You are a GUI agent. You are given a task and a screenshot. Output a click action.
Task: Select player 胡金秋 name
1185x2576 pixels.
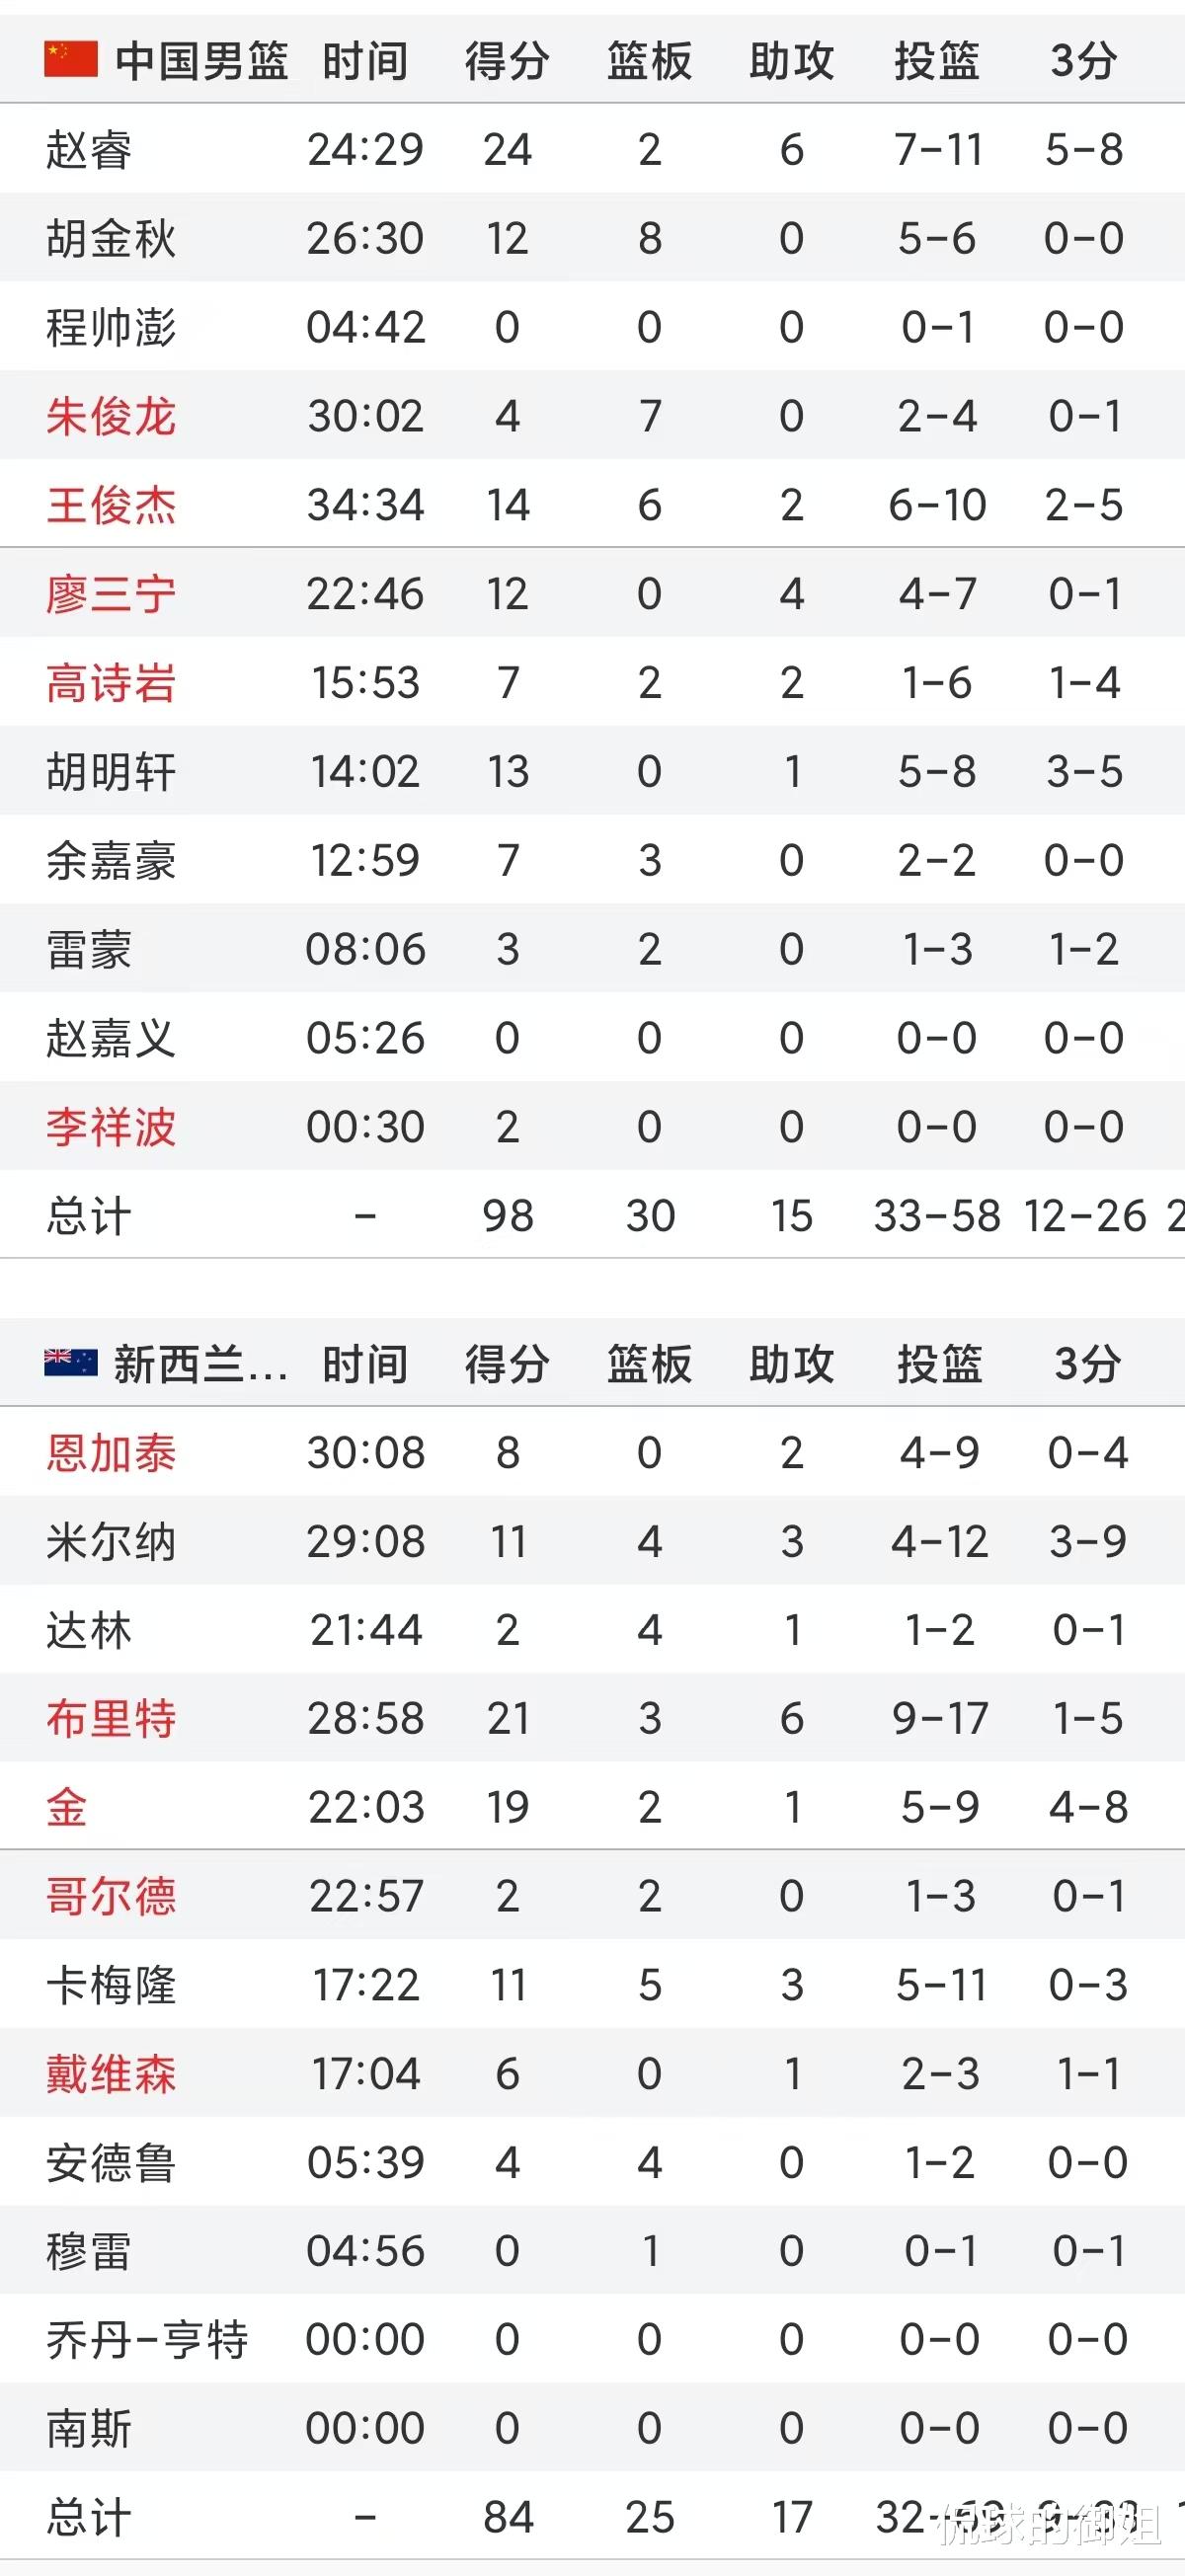[111, 239]
